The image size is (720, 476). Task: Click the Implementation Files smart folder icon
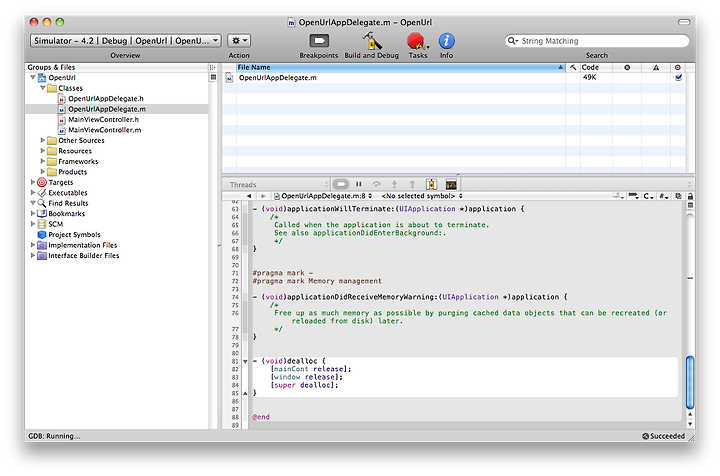click(42, 245)
